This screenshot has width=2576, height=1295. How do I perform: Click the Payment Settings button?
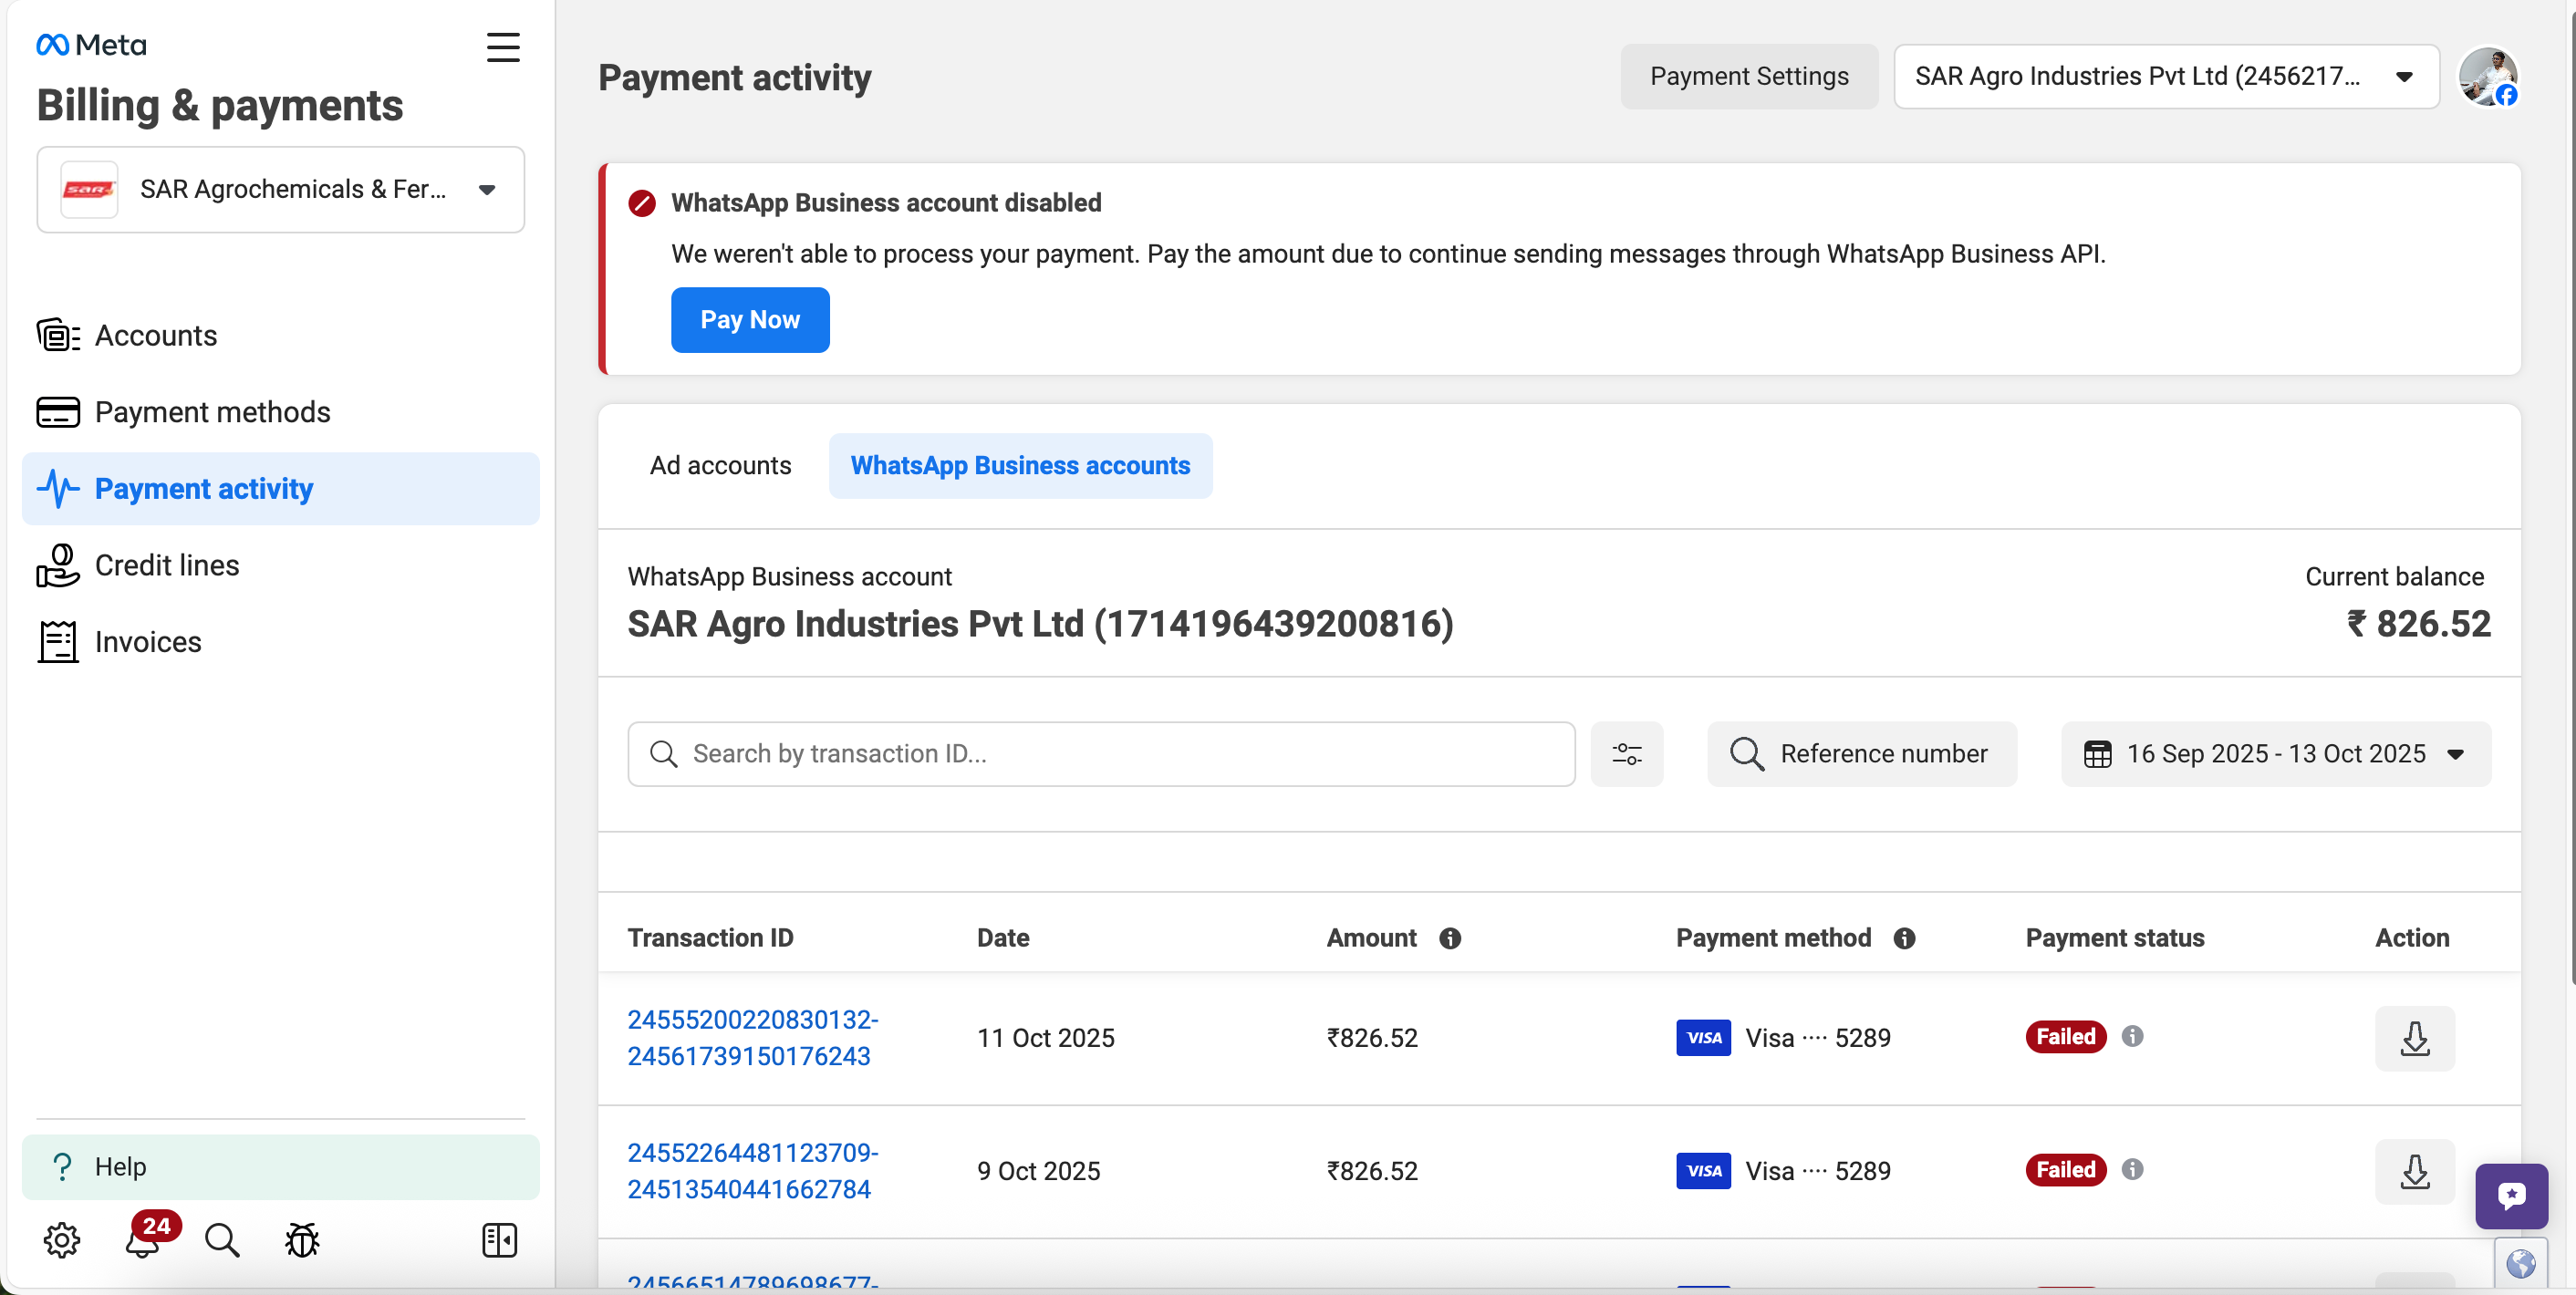(x=1748, y=77)
